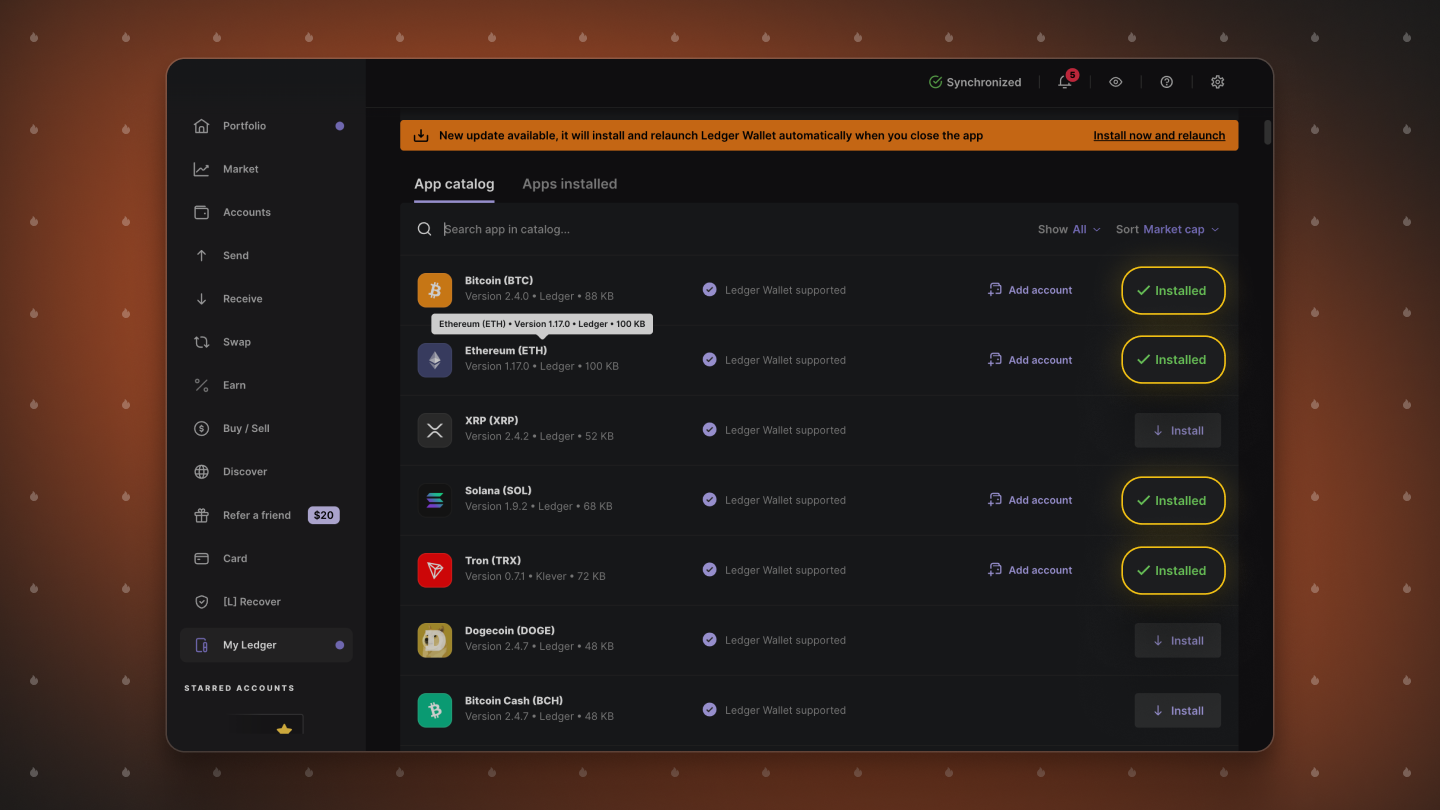Click Install now and relaunch link

tap(1159, 134)
